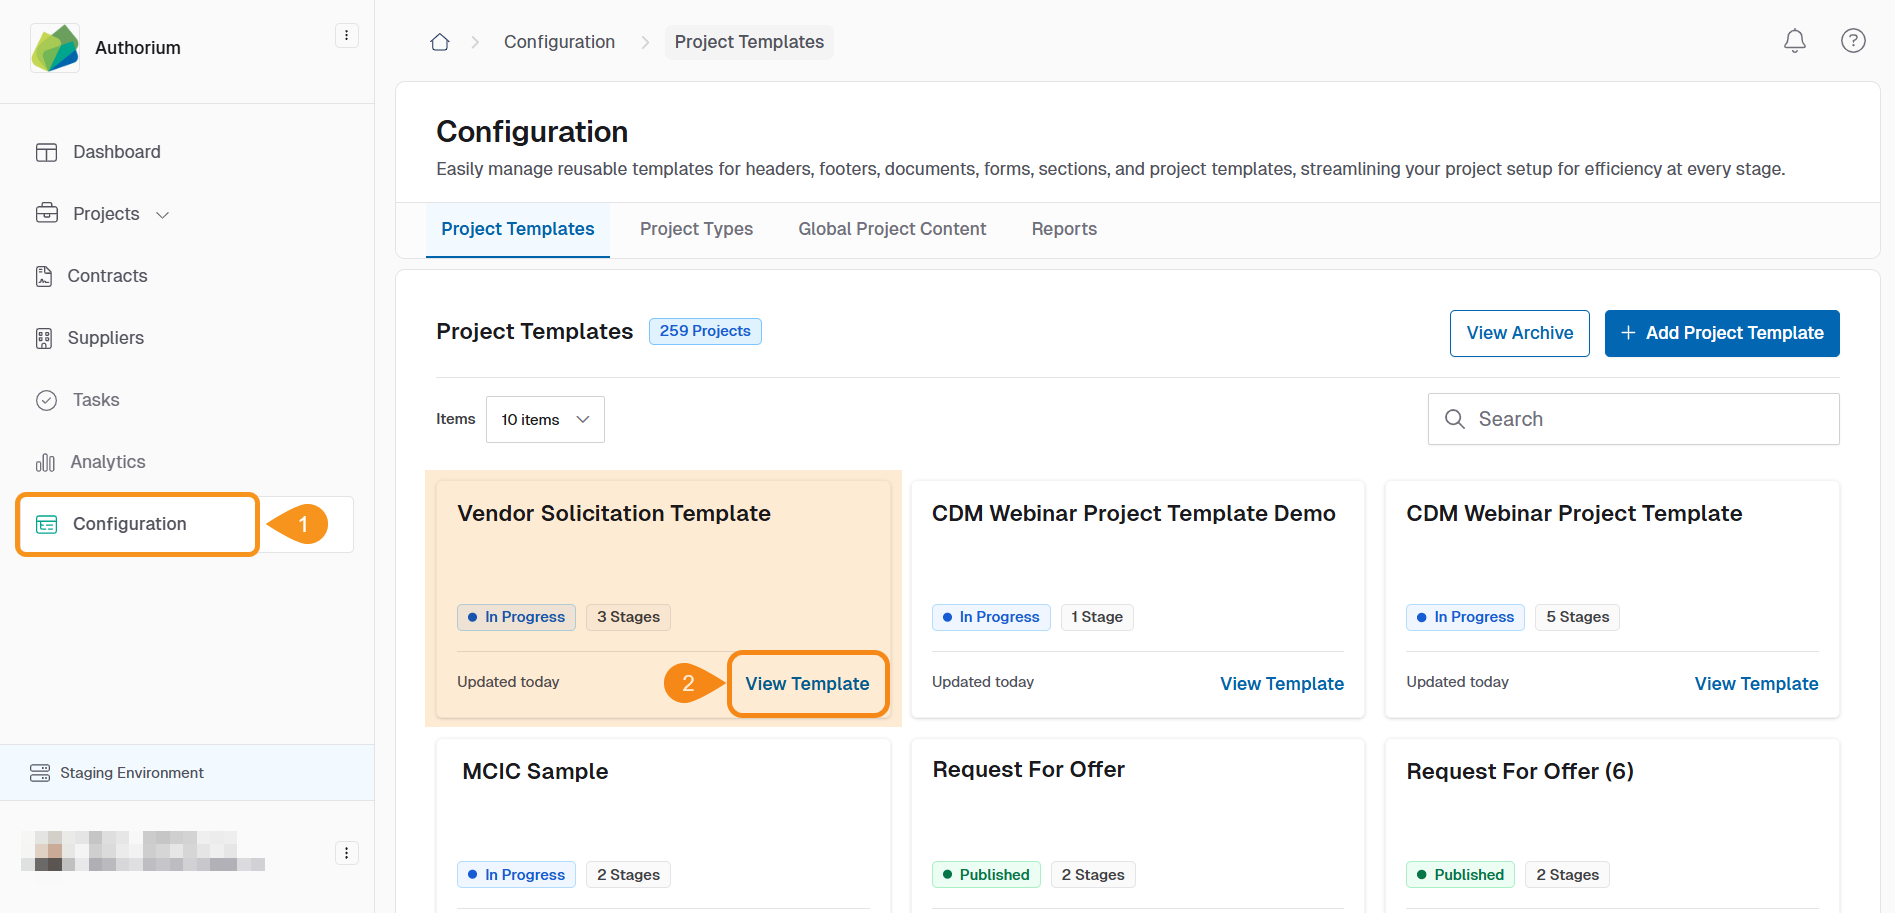Open Analytics in the sidebar
The height and width of the screenshot is (913, 1895).
point(107,462)
